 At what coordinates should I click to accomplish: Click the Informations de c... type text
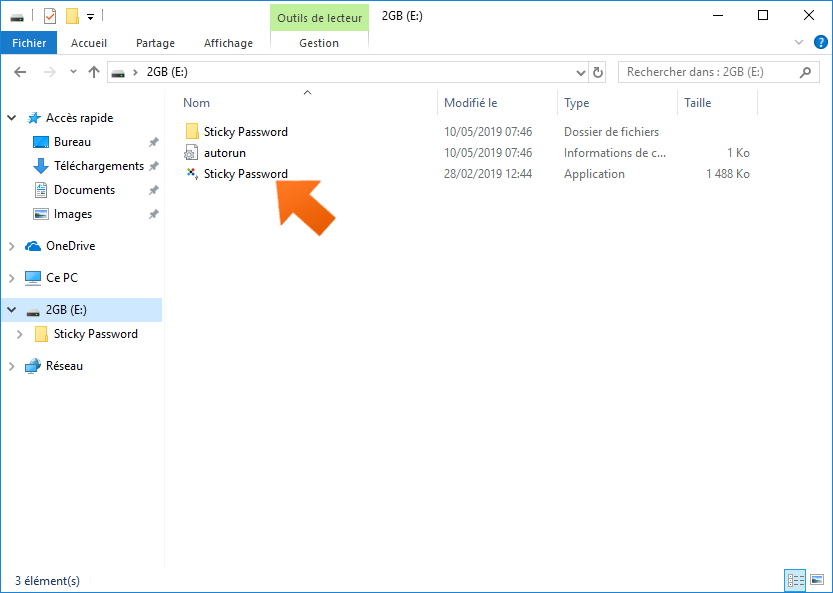pos(615,153)
